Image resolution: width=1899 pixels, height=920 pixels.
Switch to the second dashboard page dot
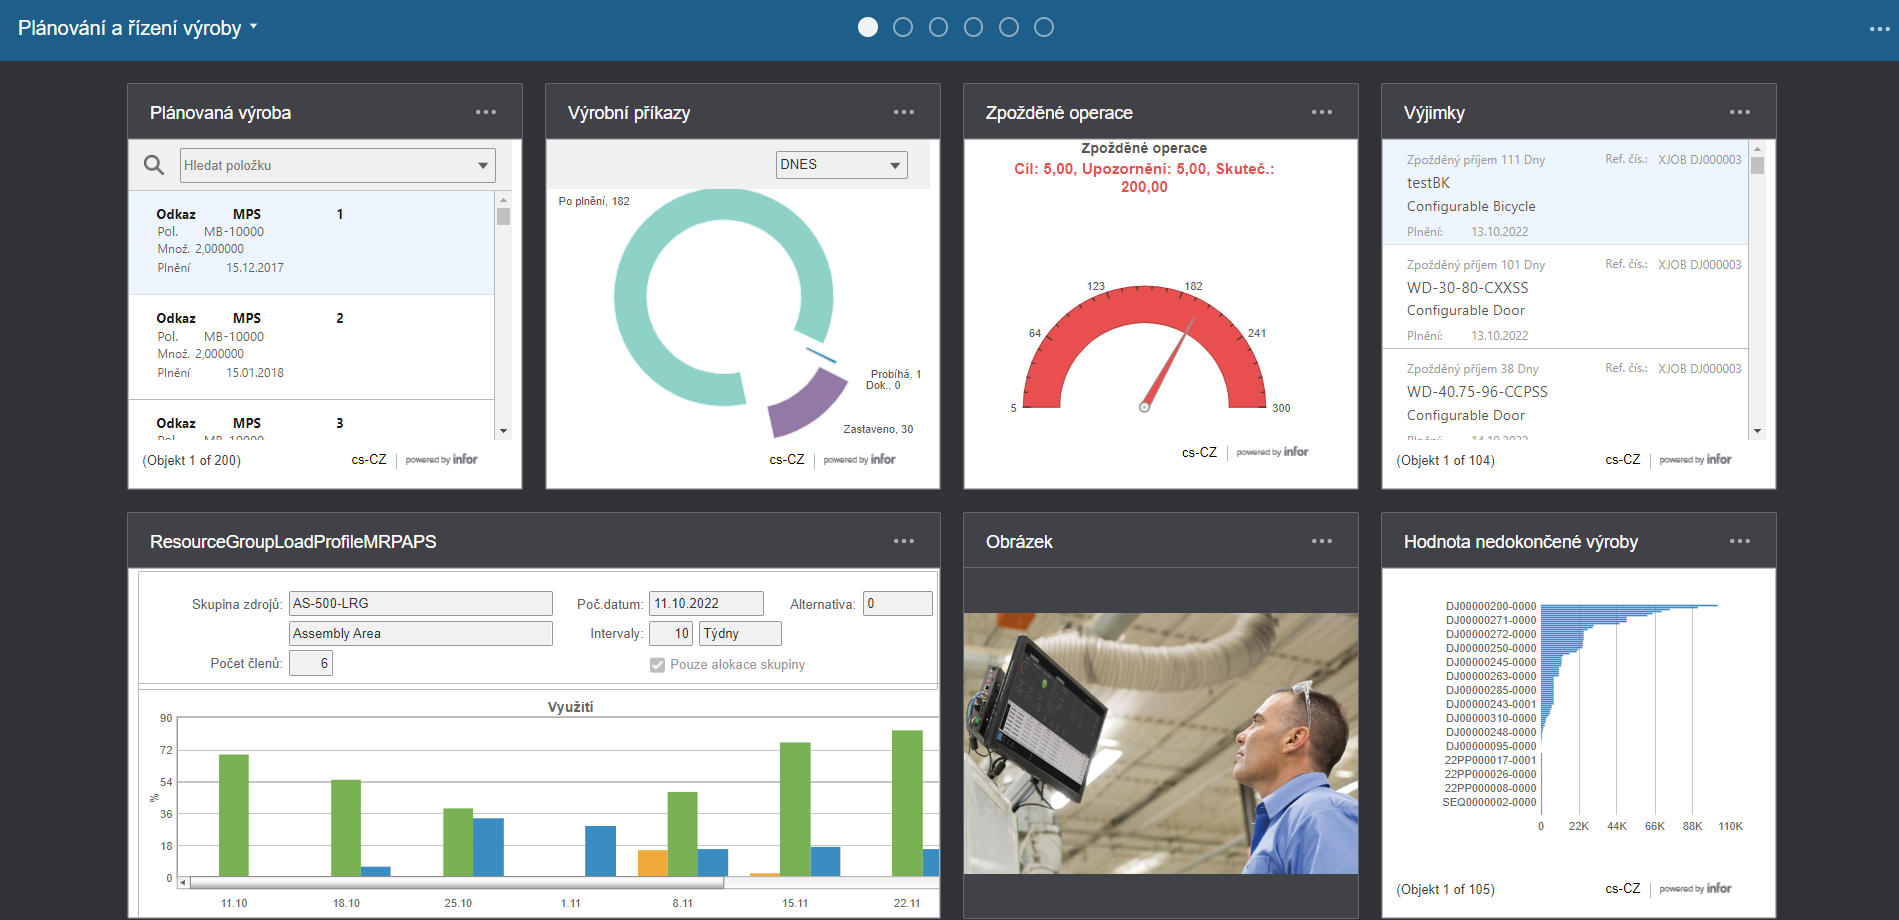(903, 27)
